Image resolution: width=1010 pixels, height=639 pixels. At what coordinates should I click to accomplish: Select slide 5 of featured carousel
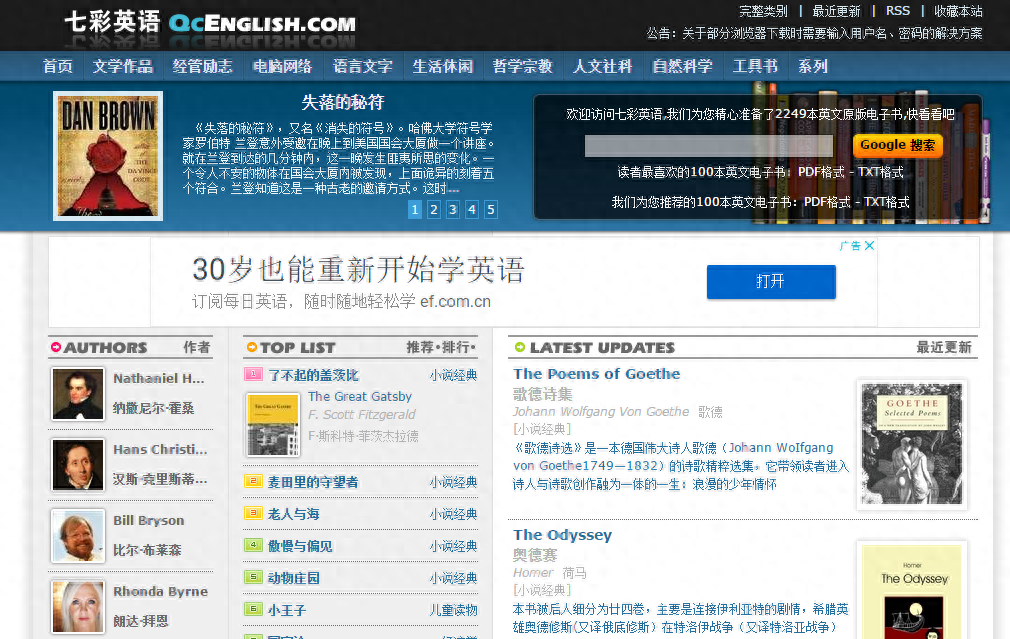pos(491,209)
